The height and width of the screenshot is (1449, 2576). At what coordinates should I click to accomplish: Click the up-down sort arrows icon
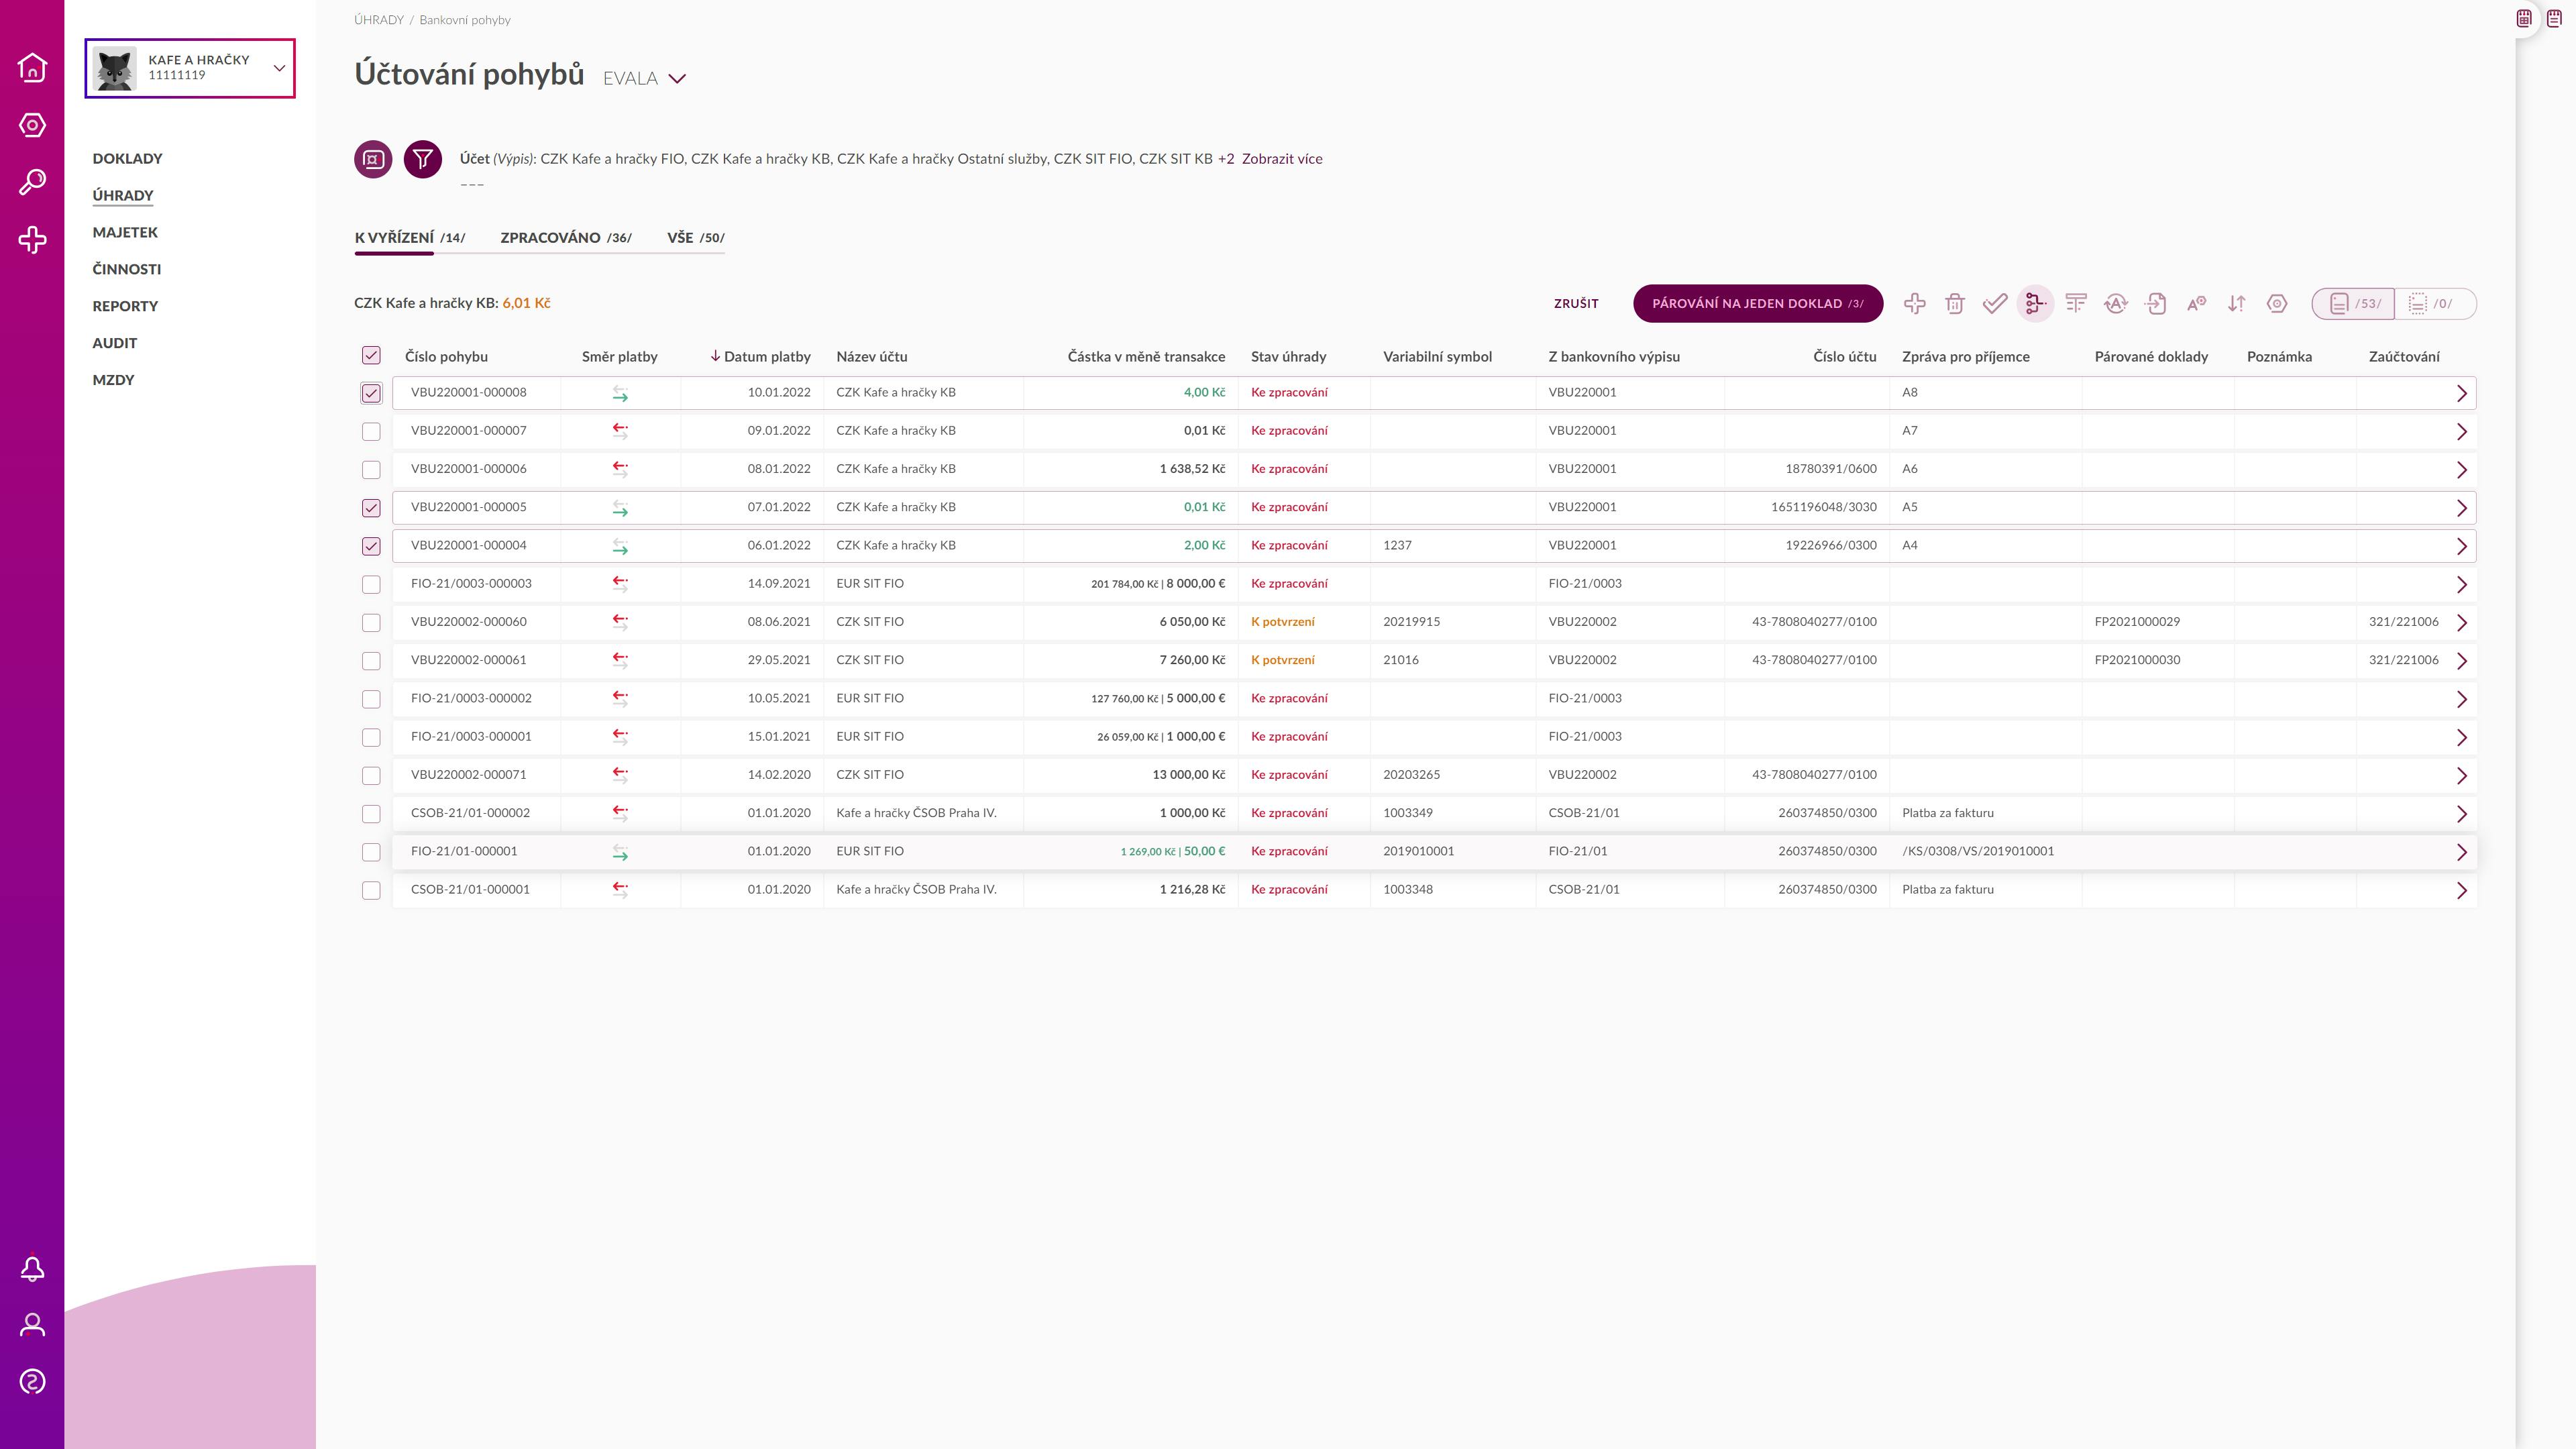coord(2237,303)
